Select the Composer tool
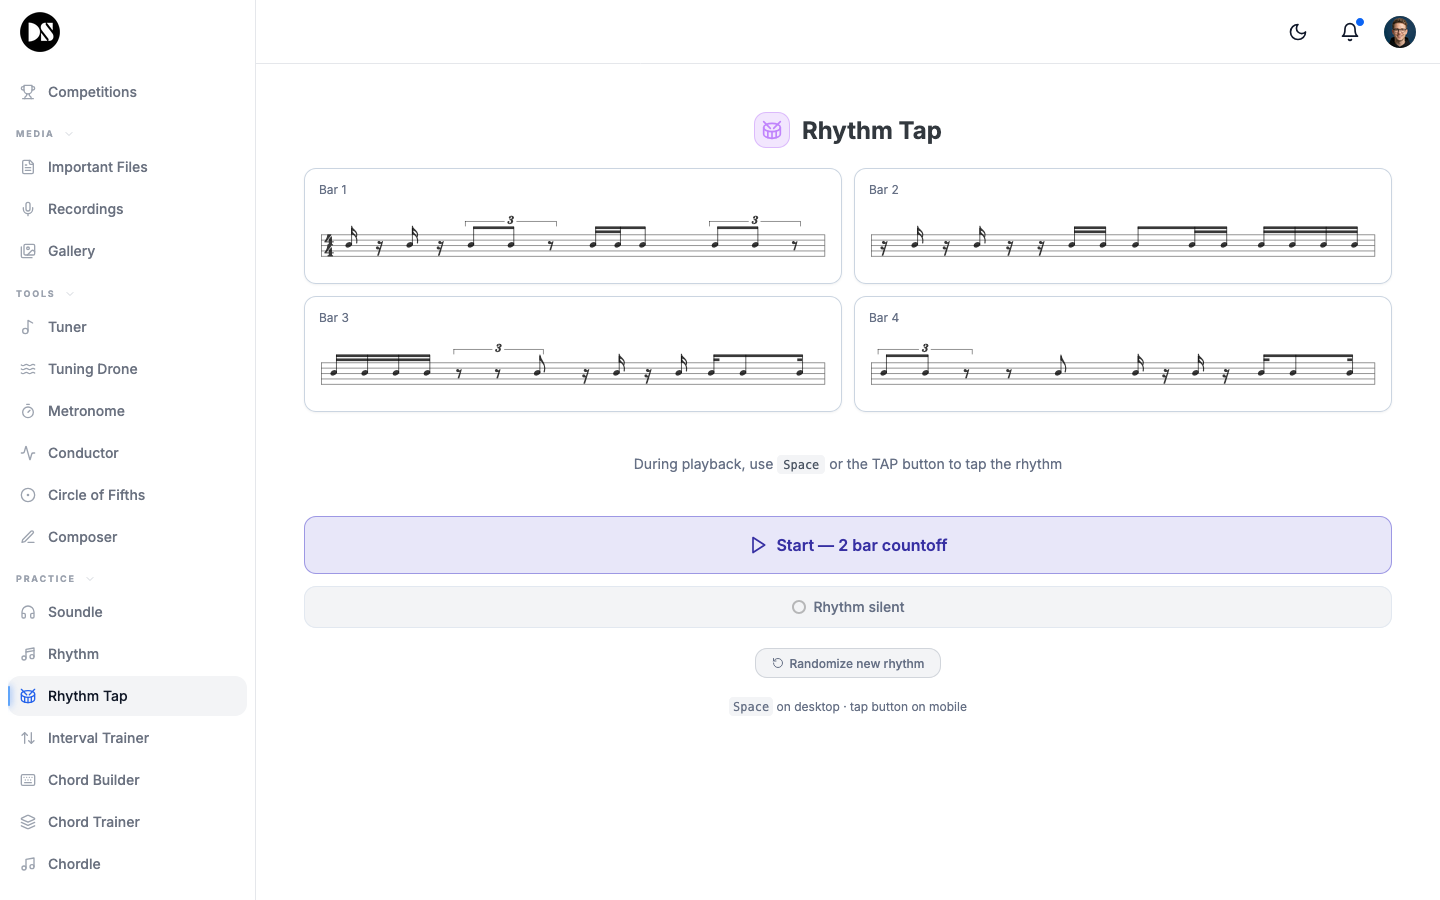1440x900 pixels. pos(82,537)
